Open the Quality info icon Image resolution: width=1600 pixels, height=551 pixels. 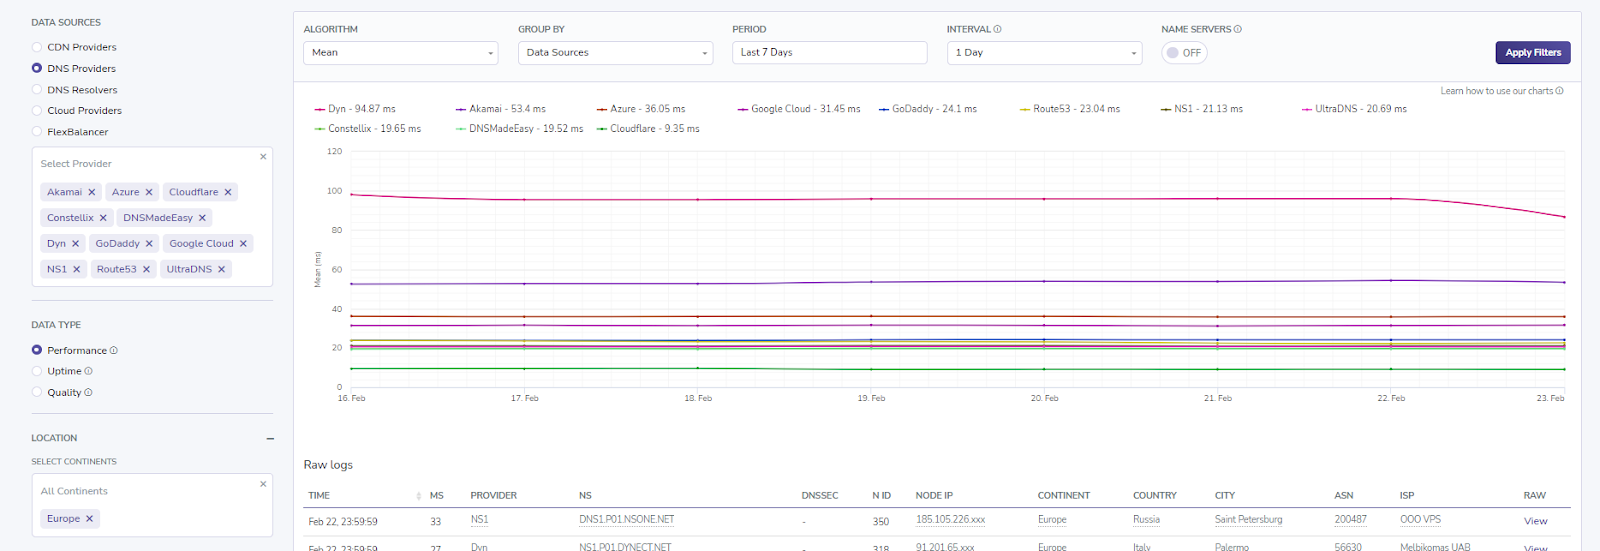(88, 393)
